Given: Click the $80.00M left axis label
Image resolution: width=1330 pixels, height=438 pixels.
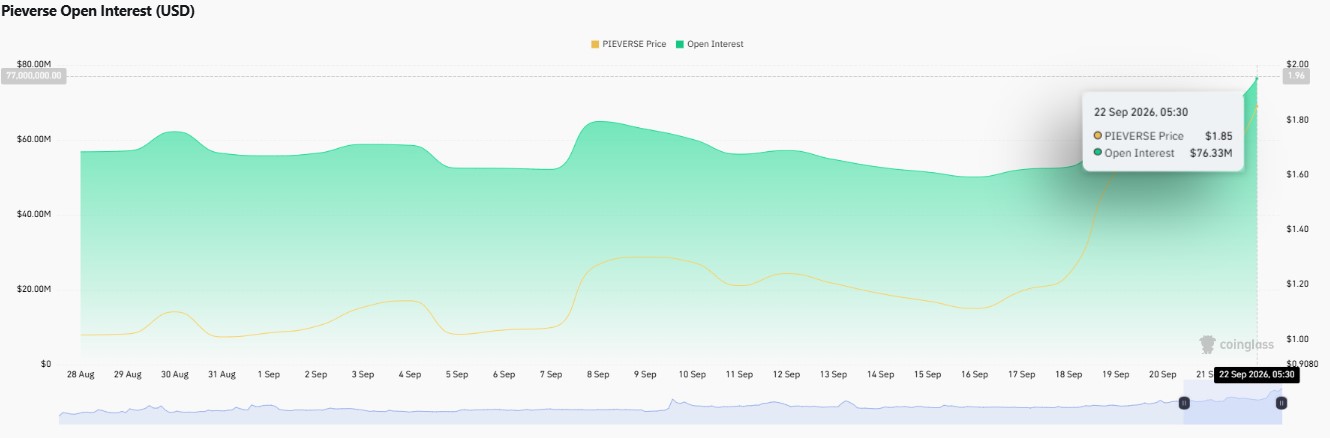Looking at the screenshot, I should tap(34, 64).
